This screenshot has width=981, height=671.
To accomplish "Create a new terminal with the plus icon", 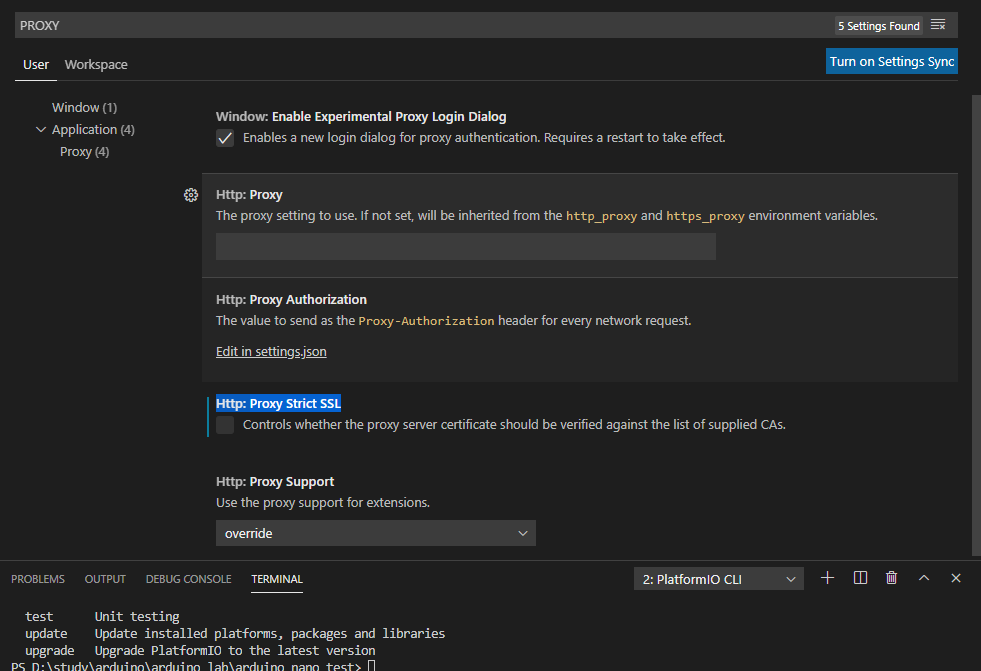I will coord(825,578).
